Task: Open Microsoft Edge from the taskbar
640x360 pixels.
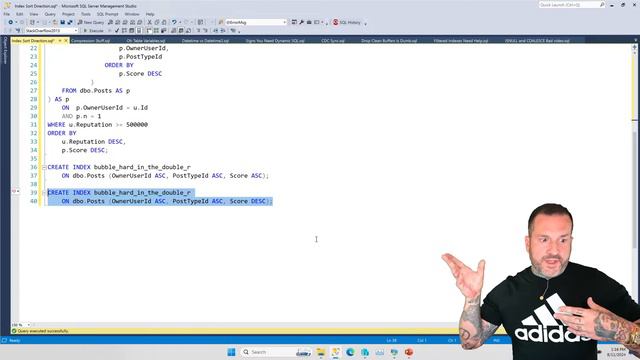Action: pyautogui.click(x=350, y=352)
